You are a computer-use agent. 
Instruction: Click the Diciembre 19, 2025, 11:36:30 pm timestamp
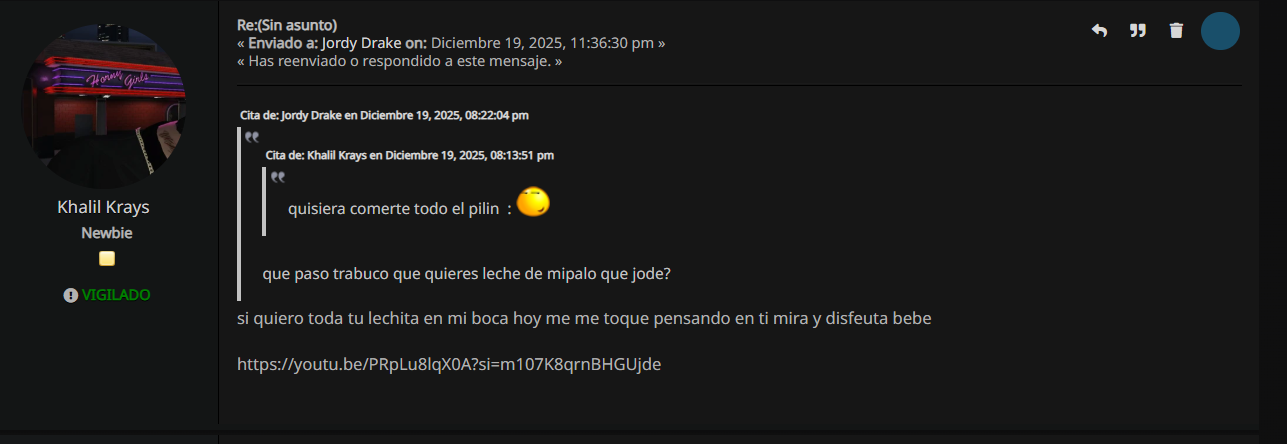coord(543,43)
